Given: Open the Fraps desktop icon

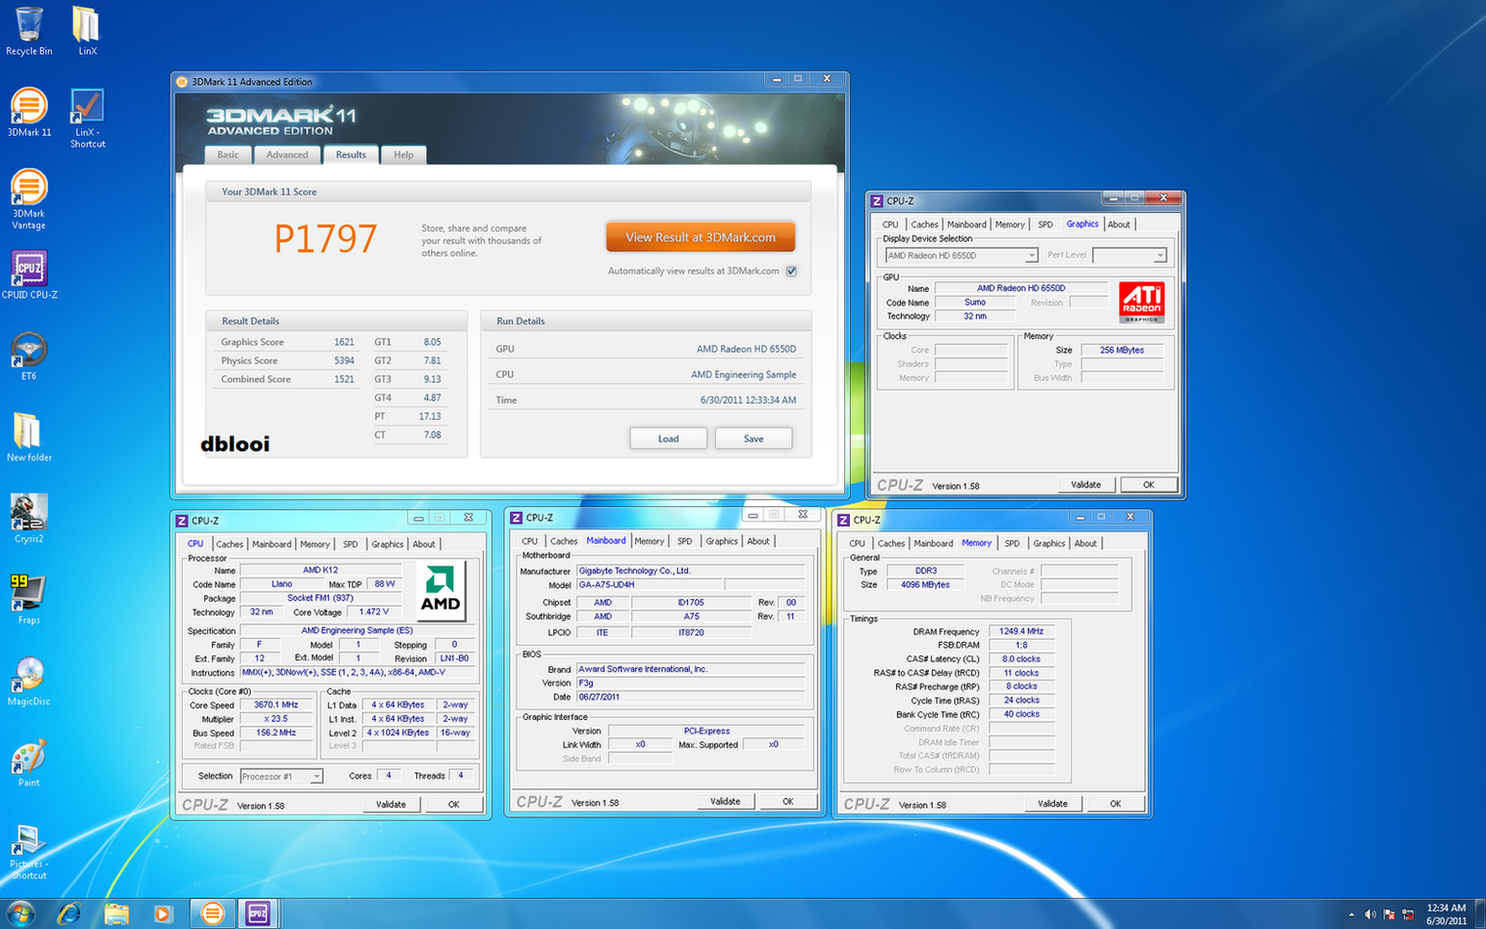Looking at the screenshot, I should point(28,595).
